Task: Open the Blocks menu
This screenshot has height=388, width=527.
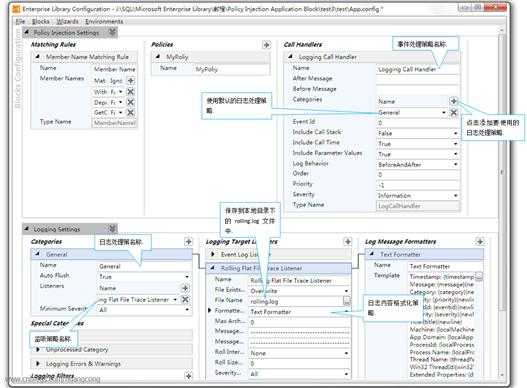Action: [x=41, y=22]
